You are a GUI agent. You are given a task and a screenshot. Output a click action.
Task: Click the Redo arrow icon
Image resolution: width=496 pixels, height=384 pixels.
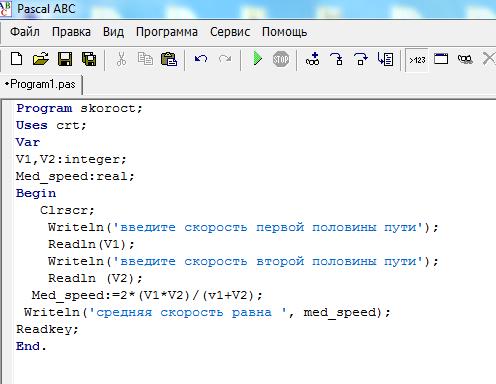tap(225, 59)
